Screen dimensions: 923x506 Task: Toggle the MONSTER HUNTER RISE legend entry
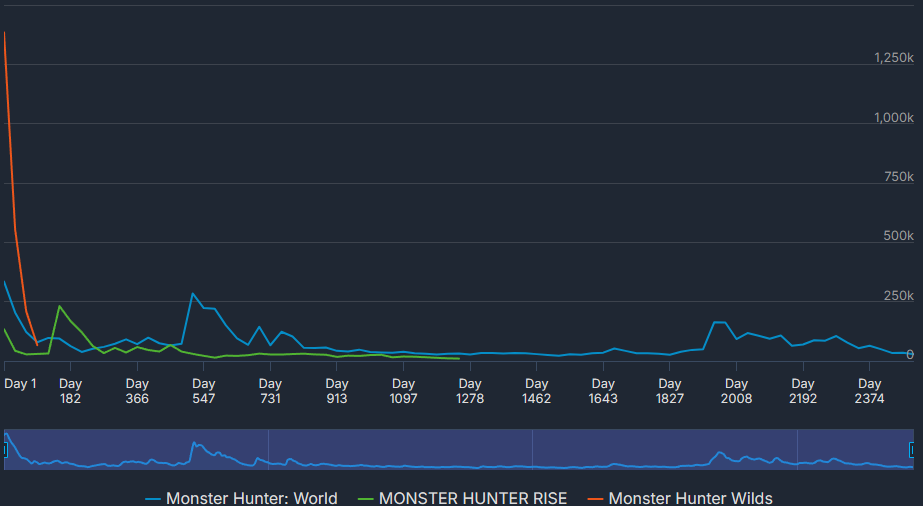click(462, 498)
